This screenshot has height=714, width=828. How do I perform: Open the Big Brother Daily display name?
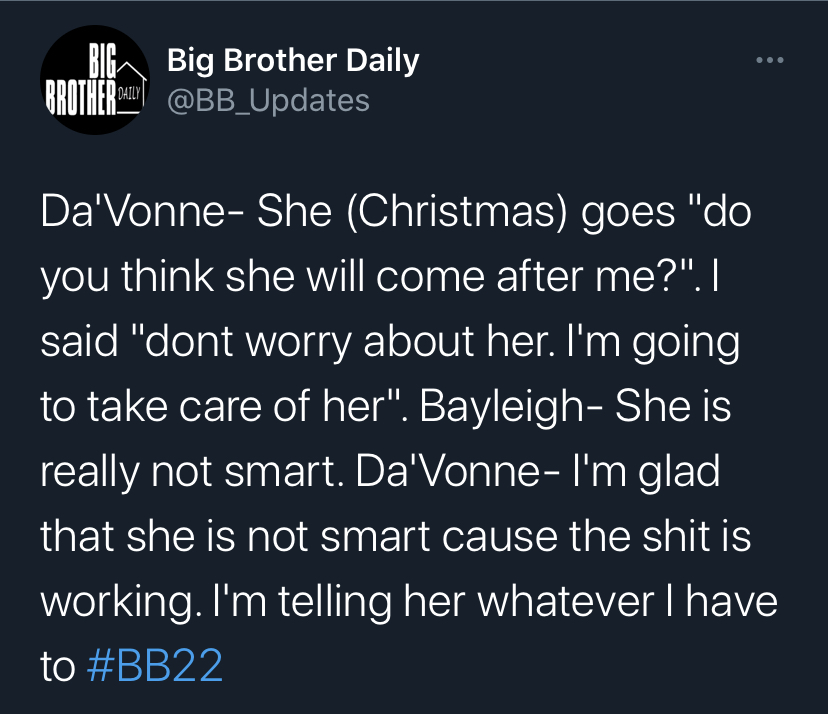tap(293, 60)
